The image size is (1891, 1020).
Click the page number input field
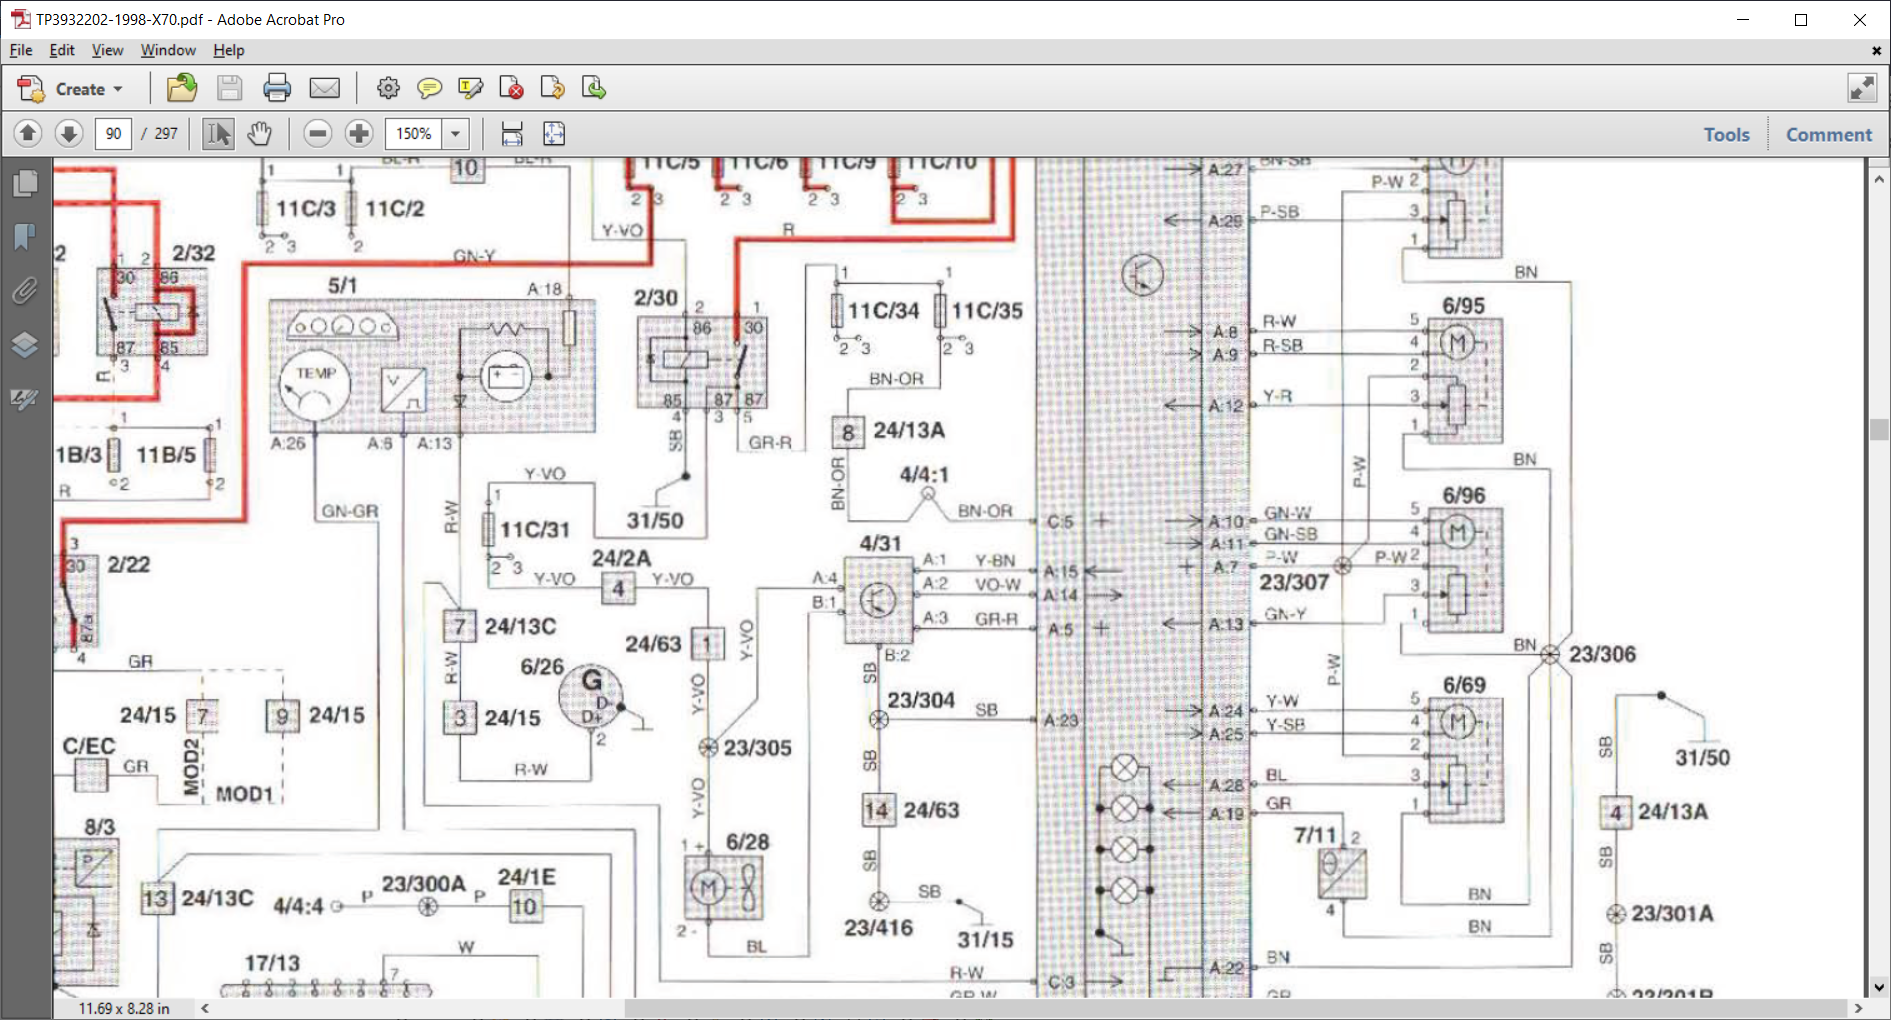113,133
